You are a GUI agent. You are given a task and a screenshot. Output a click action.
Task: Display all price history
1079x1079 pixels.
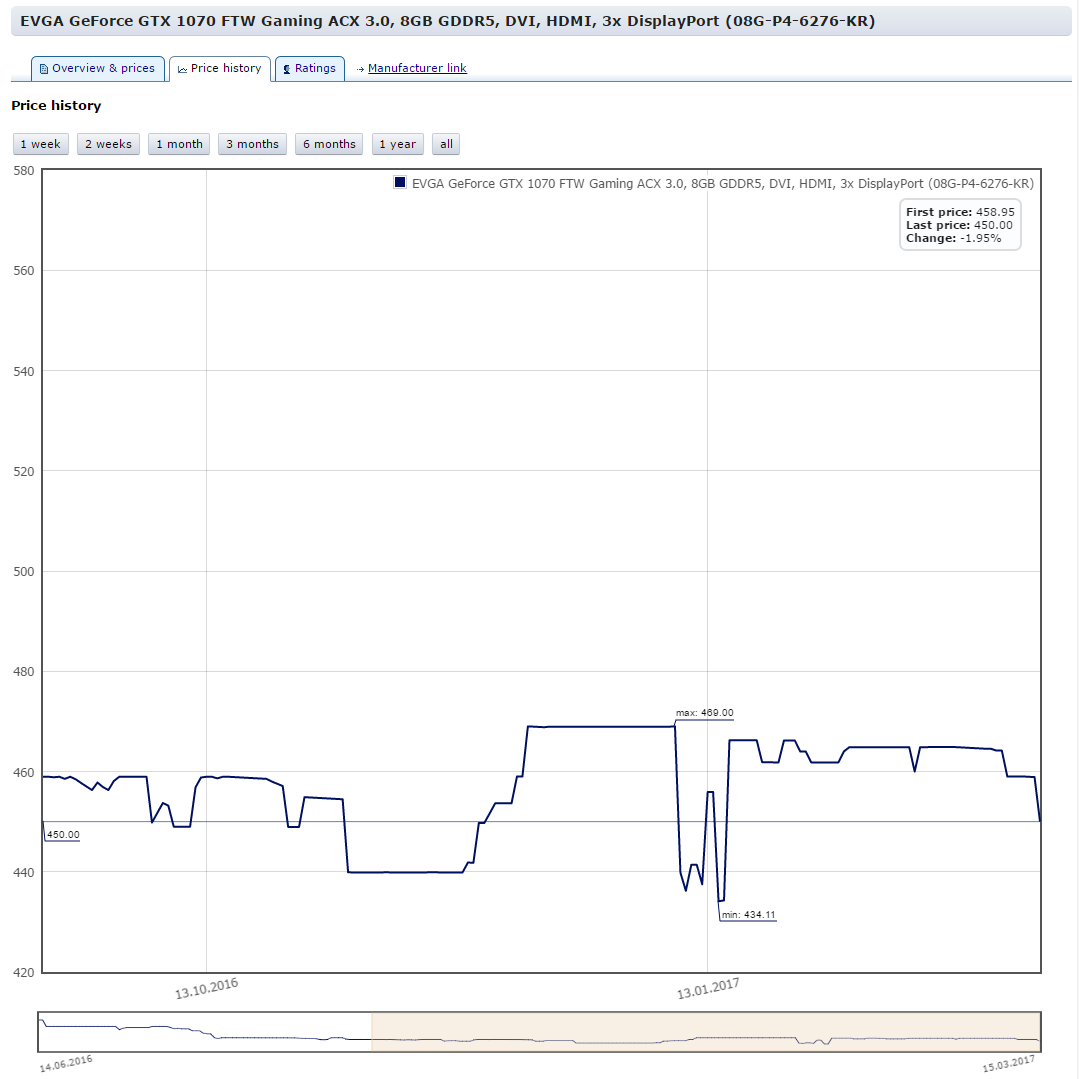[446, 144]
